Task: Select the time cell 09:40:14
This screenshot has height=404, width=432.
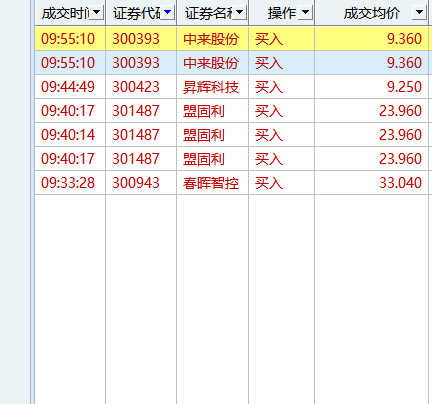Action: (68, 135)
